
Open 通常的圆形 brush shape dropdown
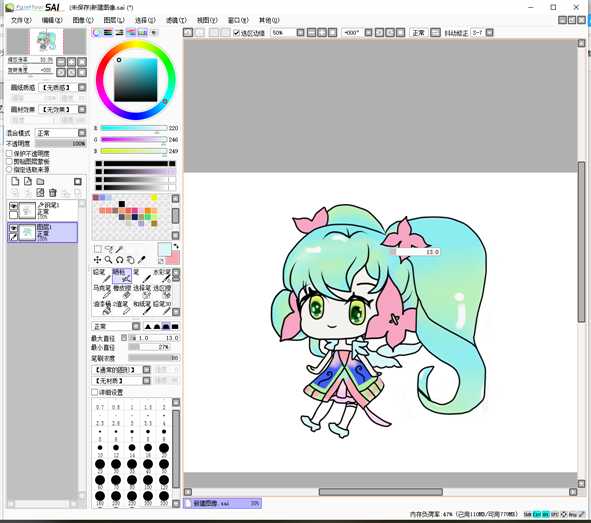(x=147, y=370)
